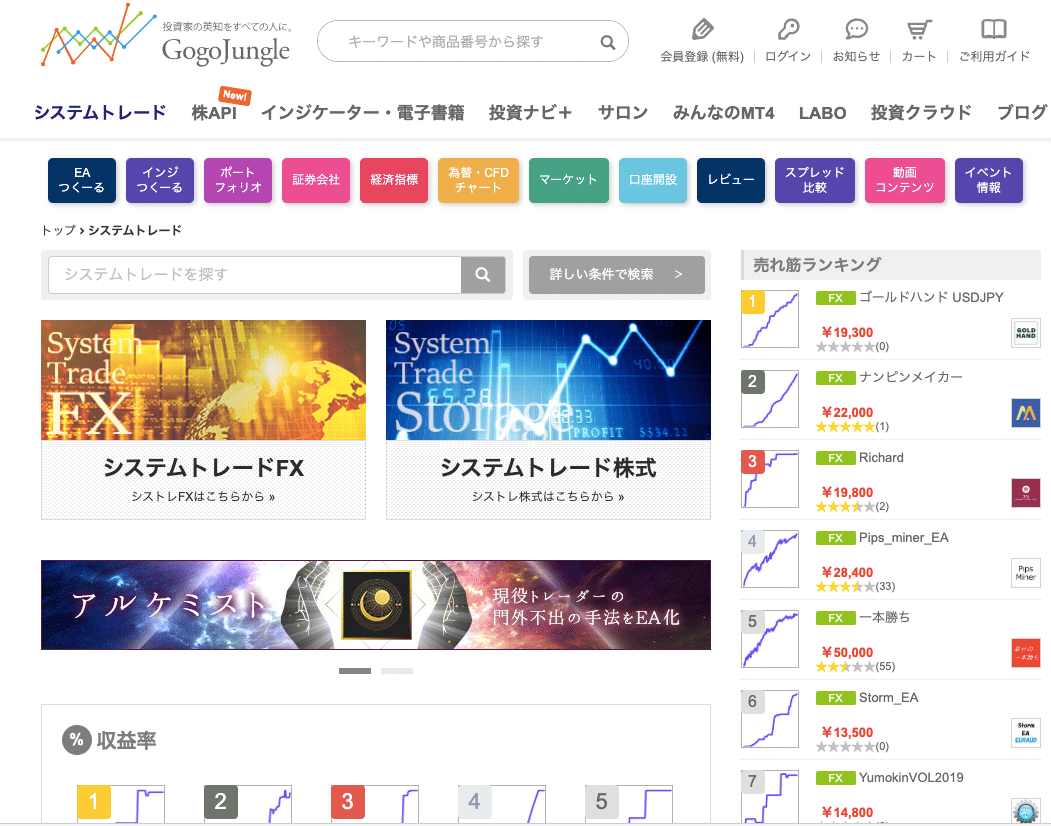Open Pips_miner_EA rank 4 chart thumbnail
Viewport: 1051px width, 826px height.
coord(769,558)
